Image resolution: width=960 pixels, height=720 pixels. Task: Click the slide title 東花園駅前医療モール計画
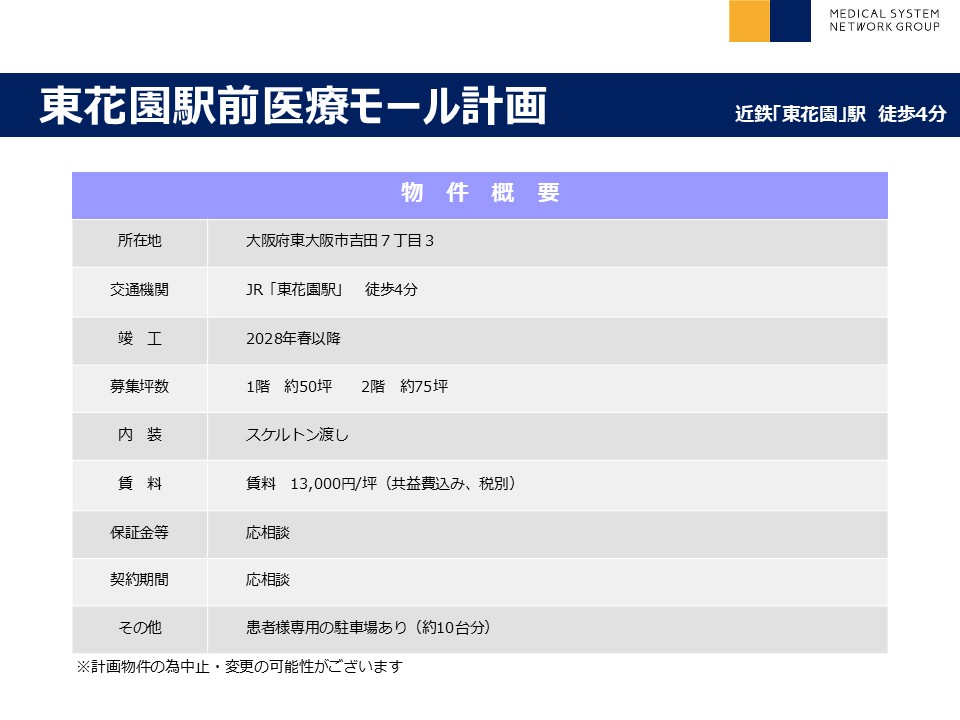coord(293,106)
